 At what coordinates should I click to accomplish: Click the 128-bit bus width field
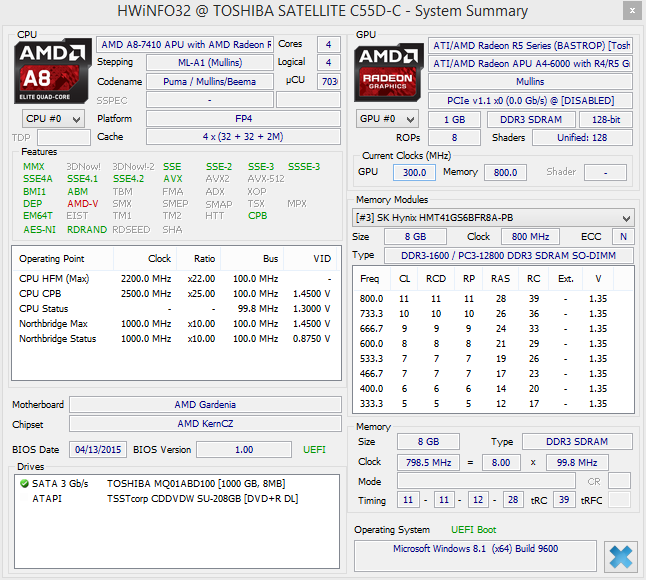606,119
